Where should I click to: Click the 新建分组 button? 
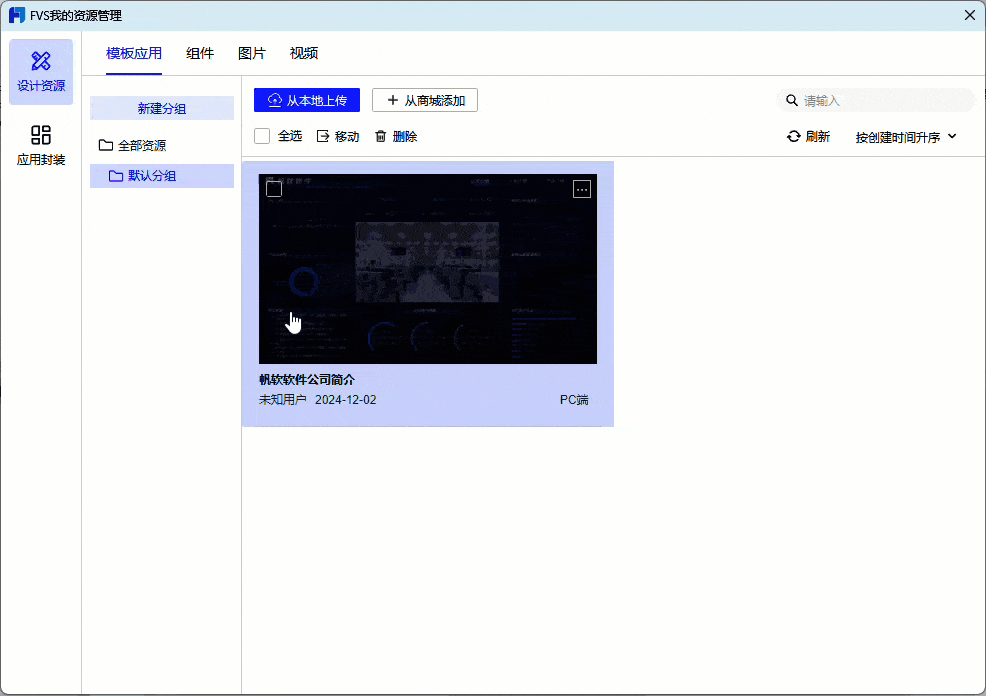click(161, 107)
